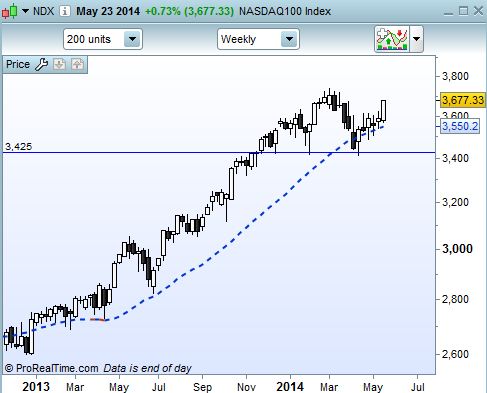Viewport: 487px width, 393px height.
Task: Click the indicators and trading systems icon
Action: coord(392,39)
